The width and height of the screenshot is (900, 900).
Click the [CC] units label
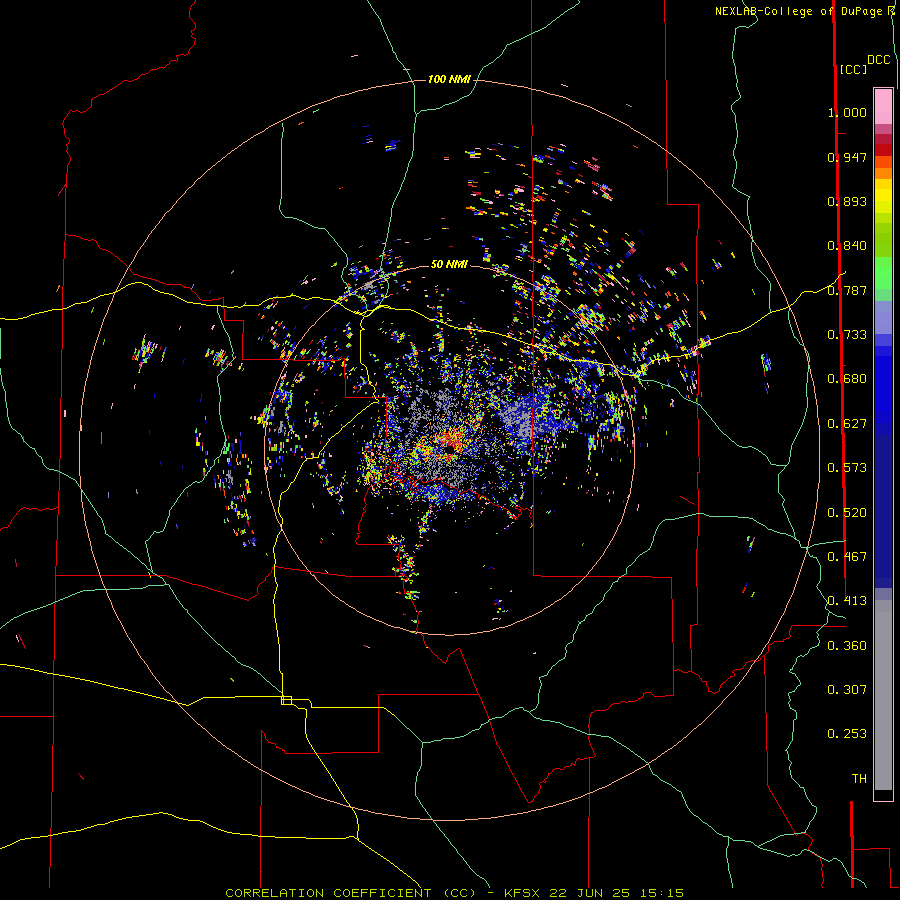pyautogui.click(x=853, y=69)
